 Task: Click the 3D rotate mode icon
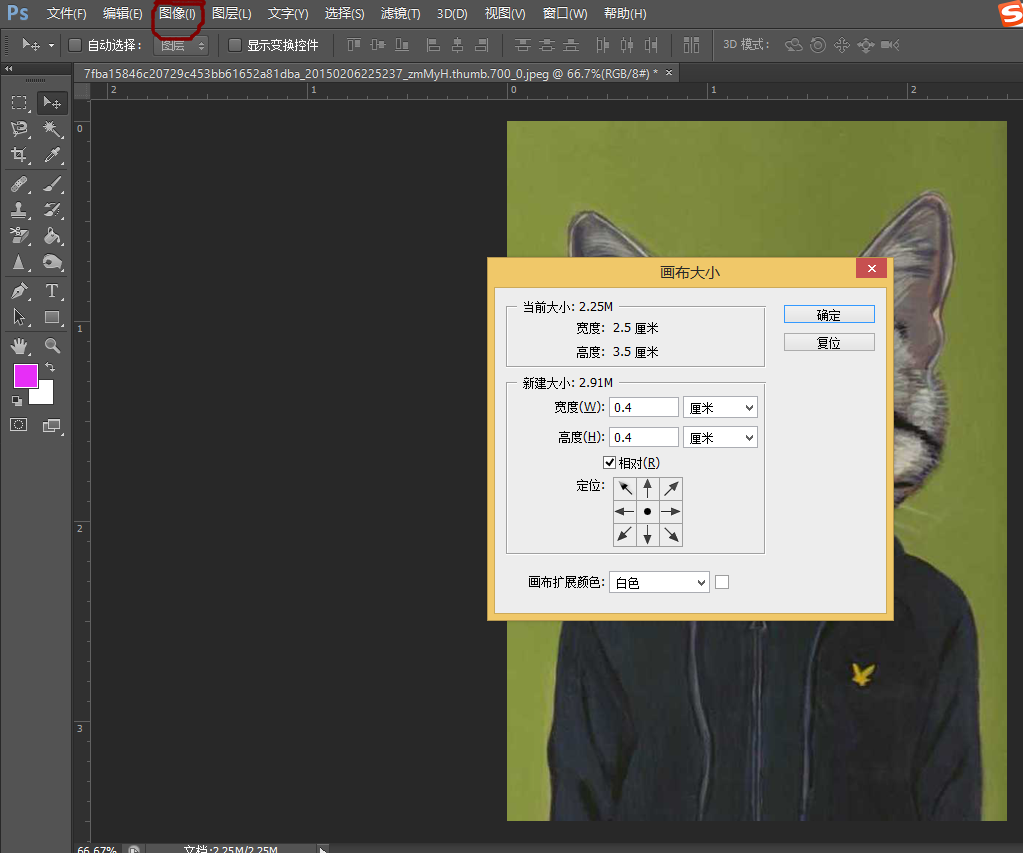tap(793, 45)
